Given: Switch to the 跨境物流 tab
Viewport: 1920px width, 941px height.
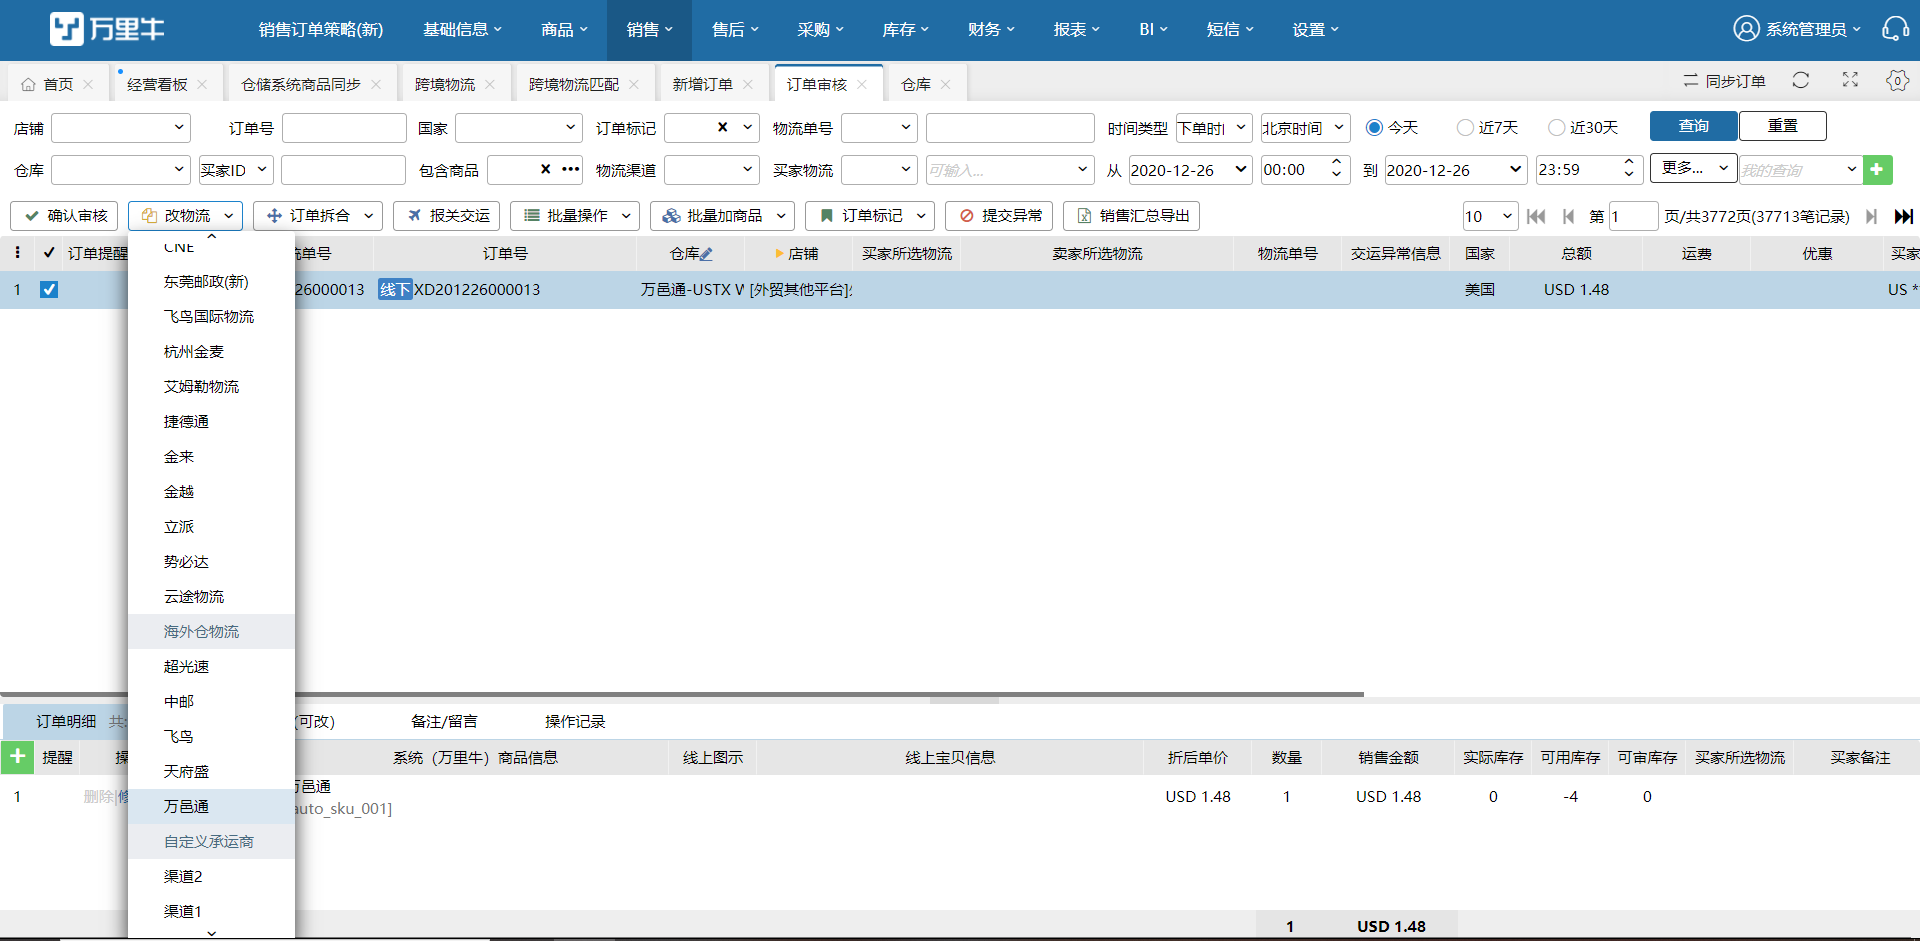Looking at the screenshot, I should click(x=445, y=84).
